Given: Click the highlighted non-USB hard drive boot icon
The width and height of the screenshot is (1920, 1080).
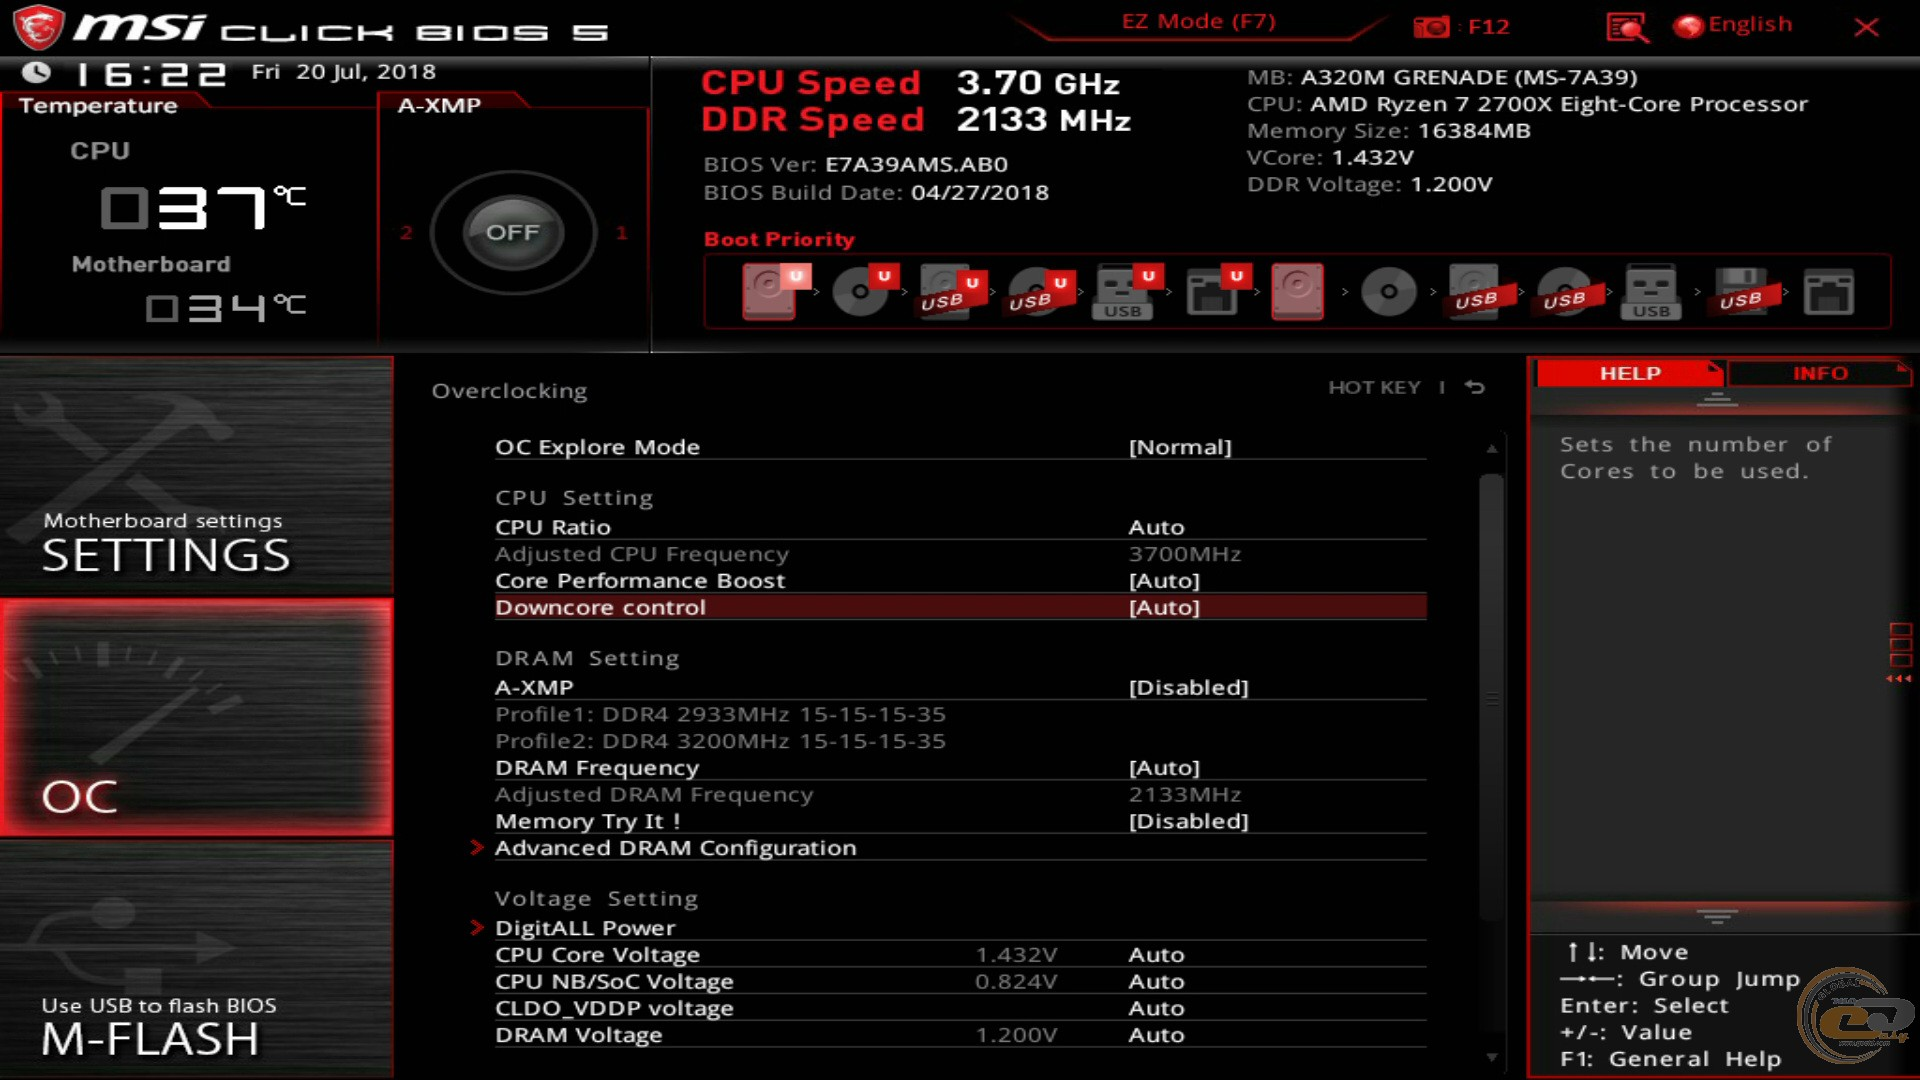Looking at the screenshot, I should (1297, 291).
